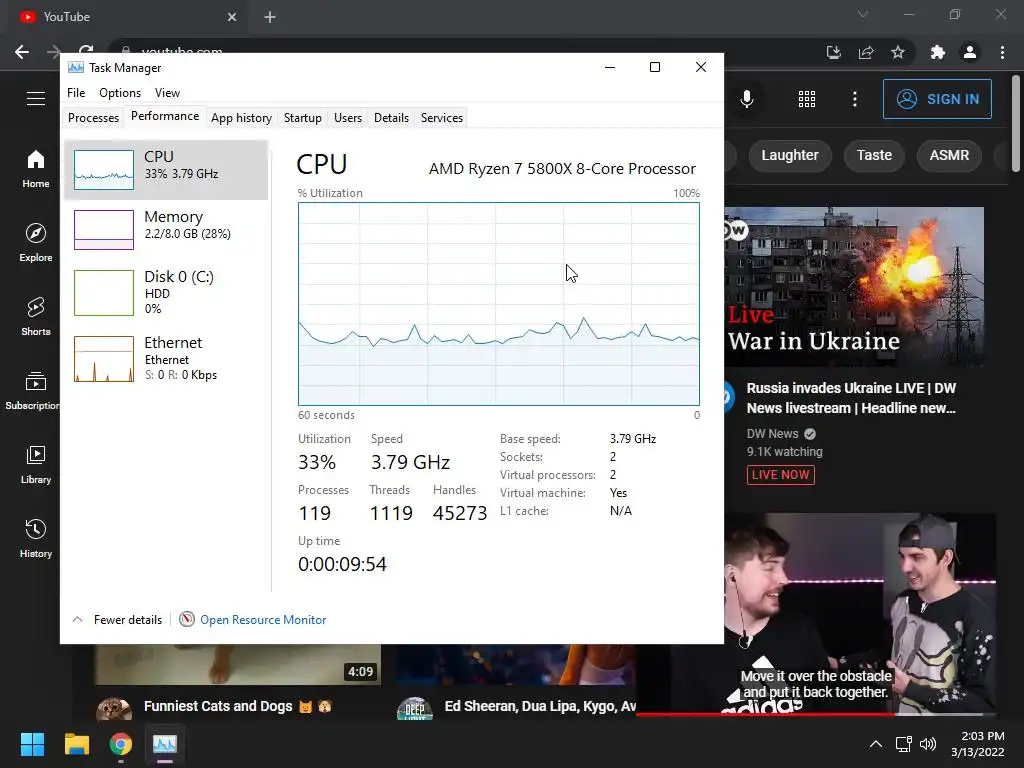Viewport: 1024px width, 768px height.
Task: Collapse with Fewer details
Action: [x=117, y=620]
